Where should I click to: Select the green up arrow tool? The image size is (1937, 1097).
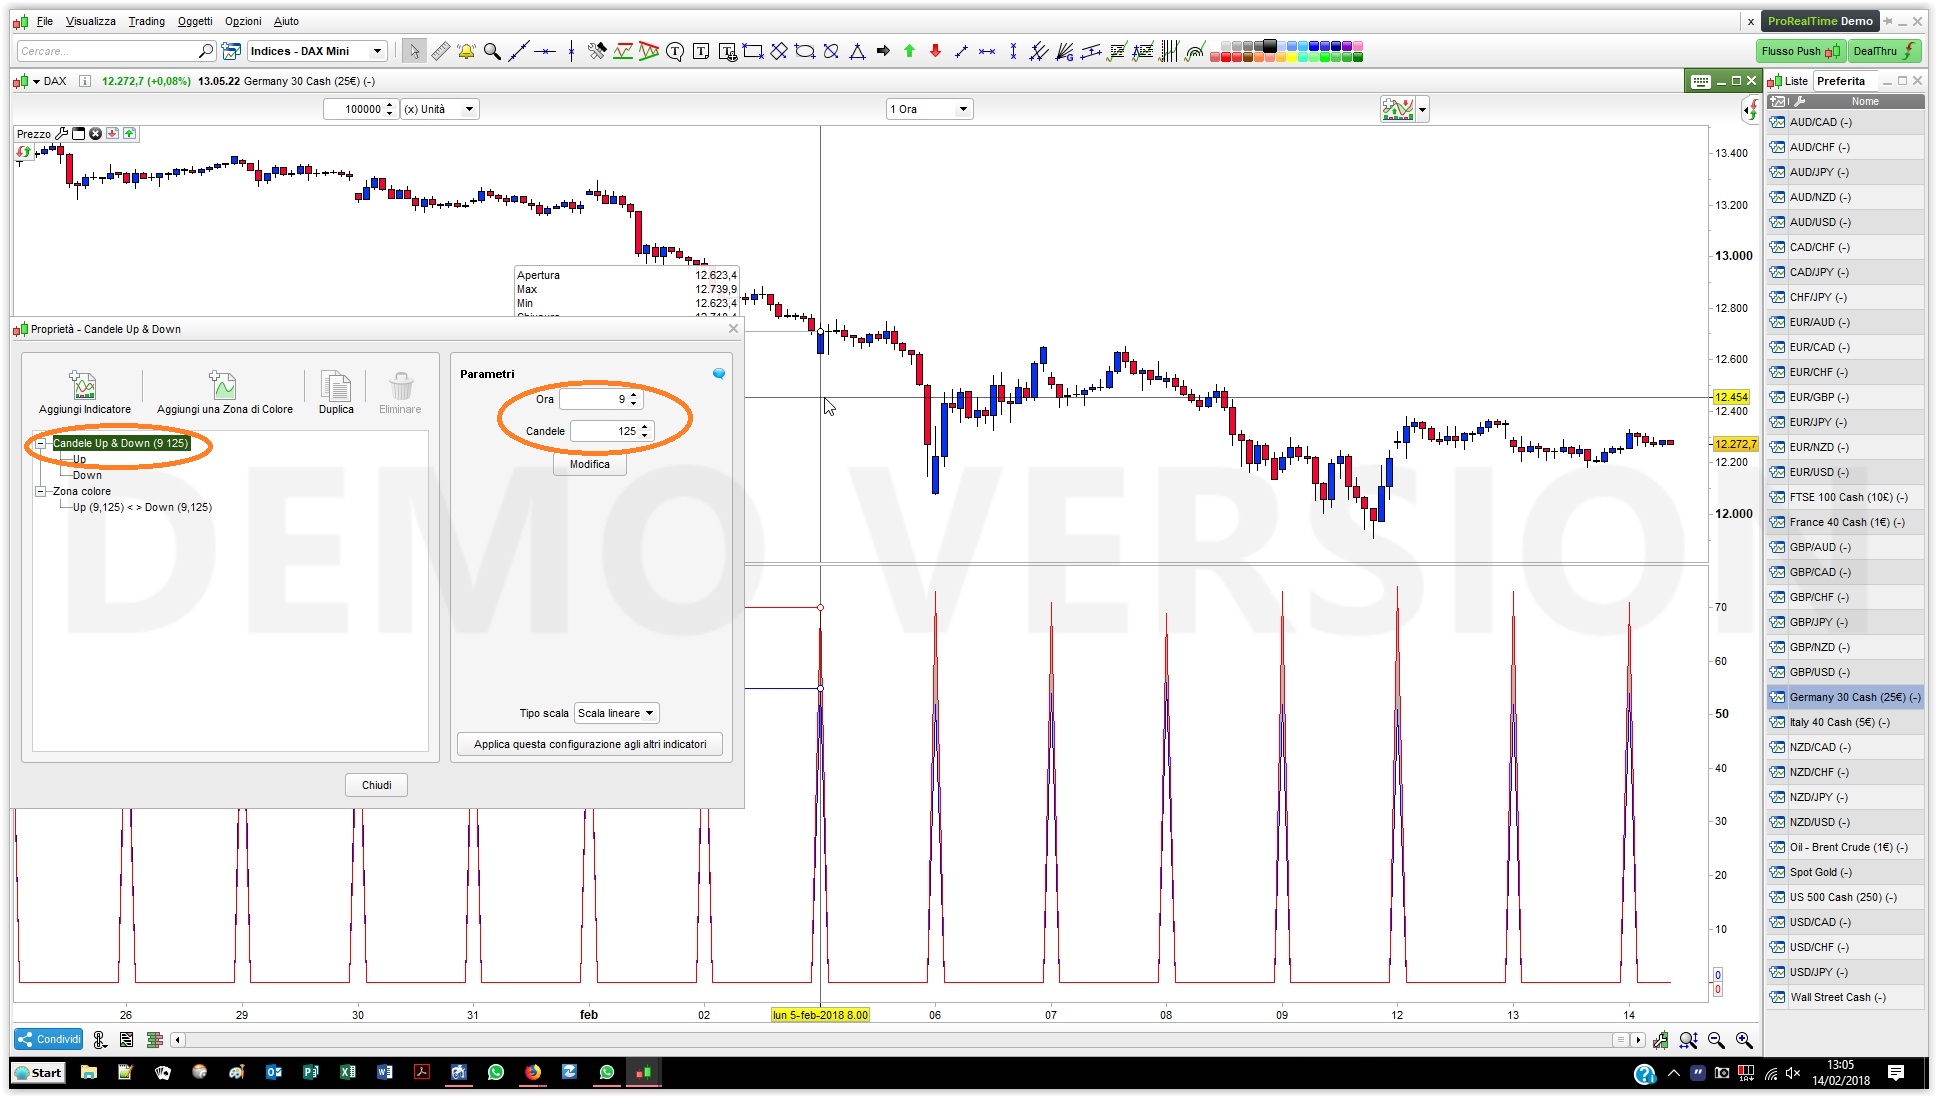coord(909,51)
